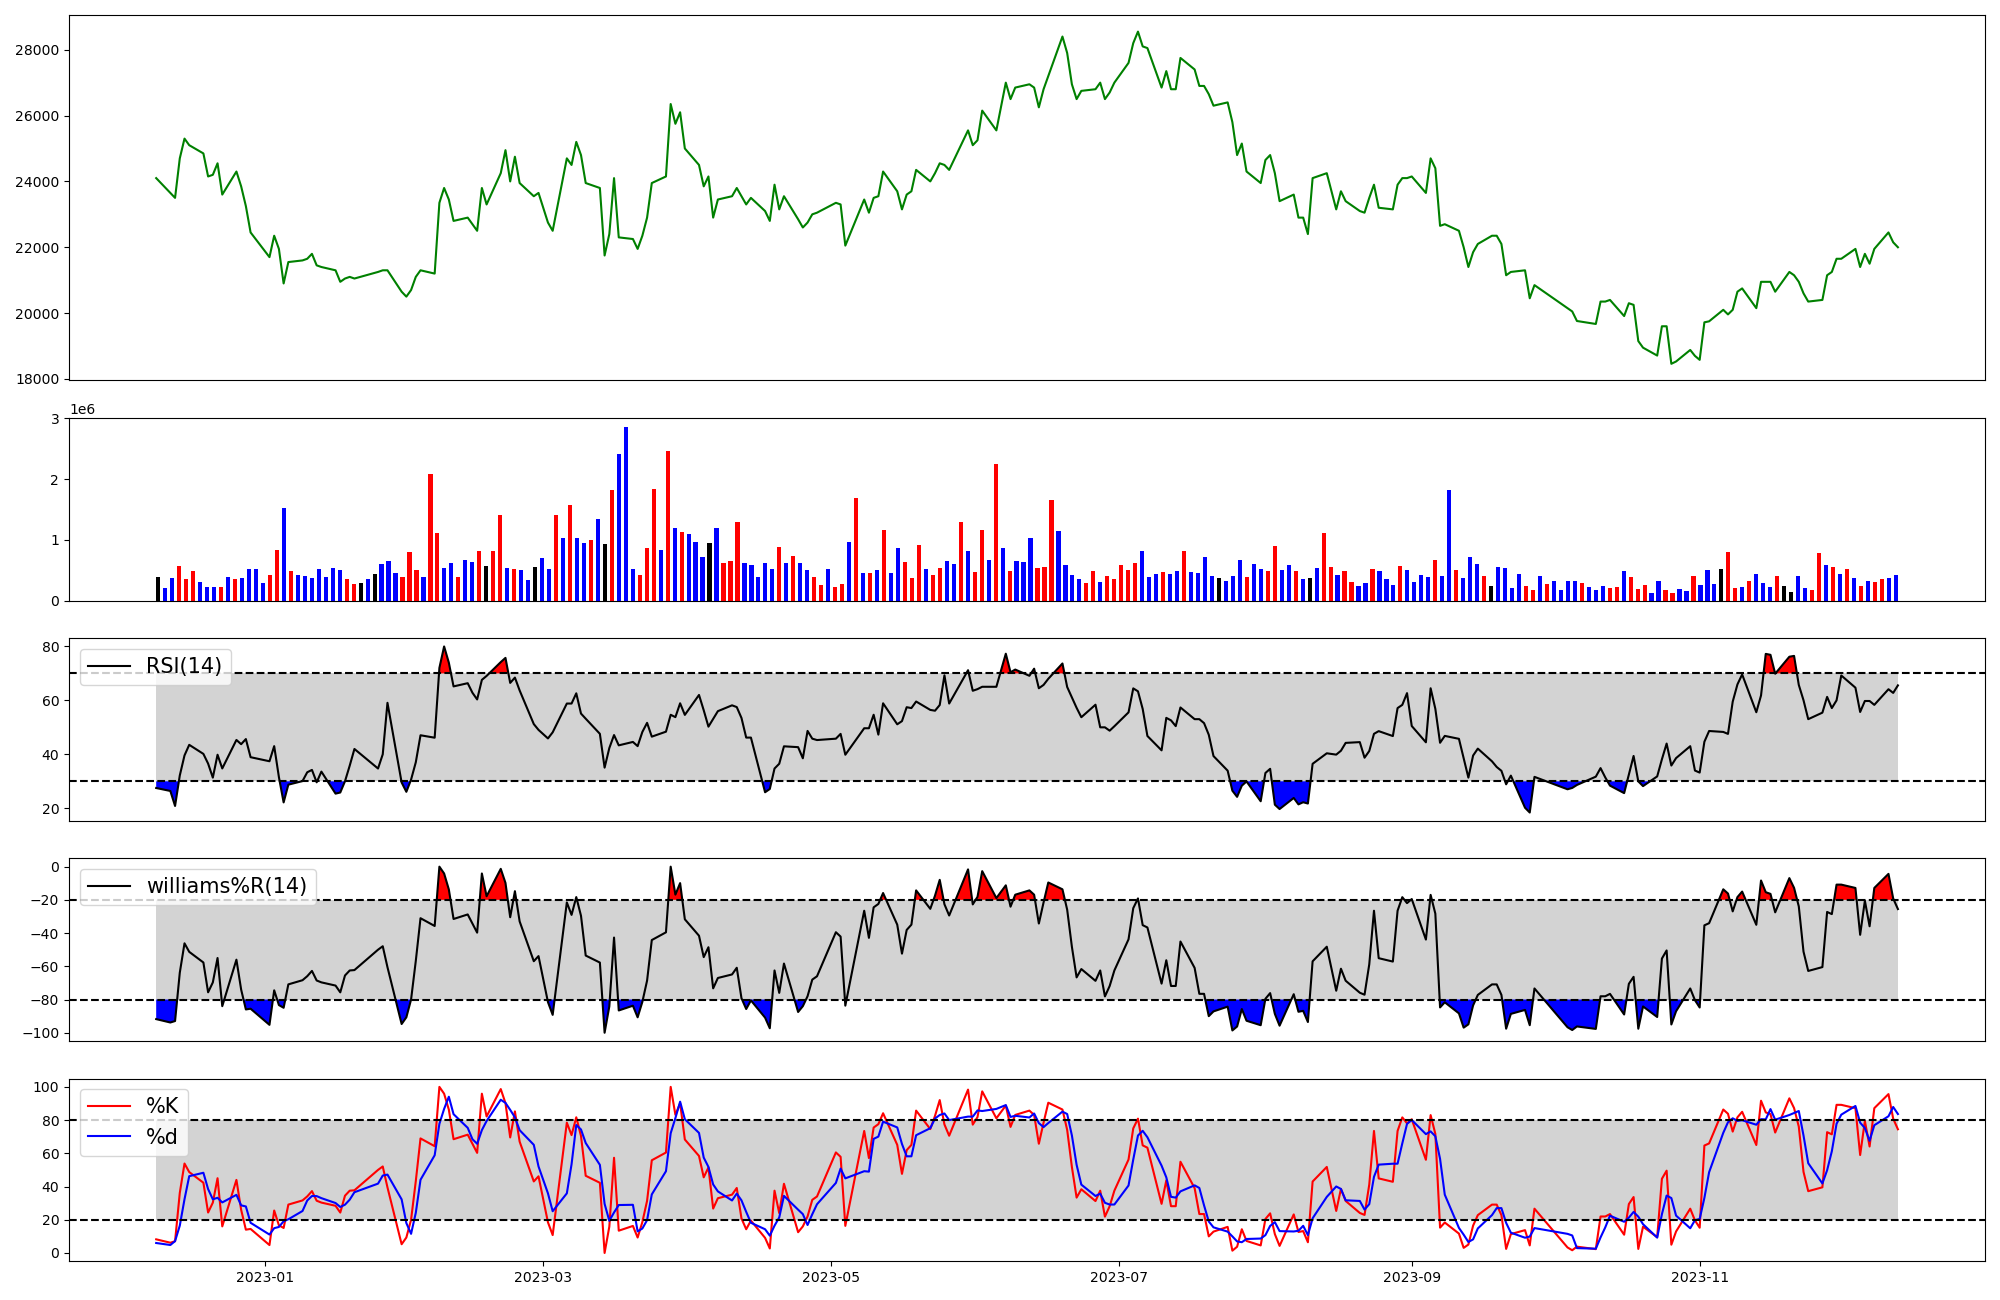Click the 80 label on RSI axis
Image resolution: width=2000 pixels, height=1300 pixels.
tap(50, 647)
